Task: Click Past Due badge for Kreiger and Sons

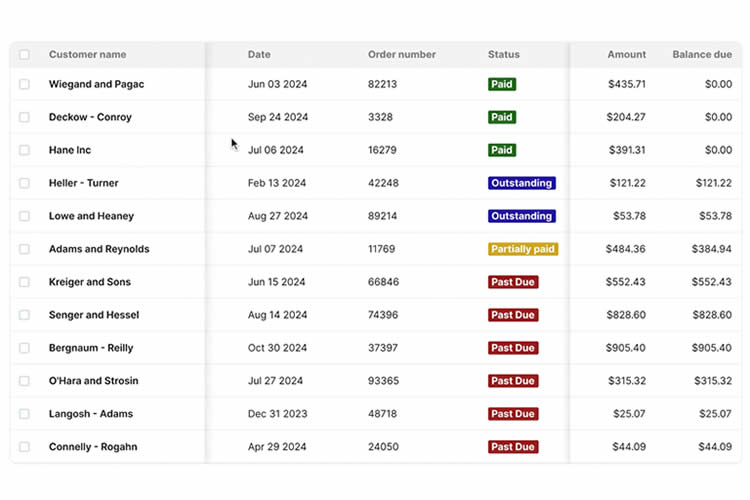Action: pos(513,282)
